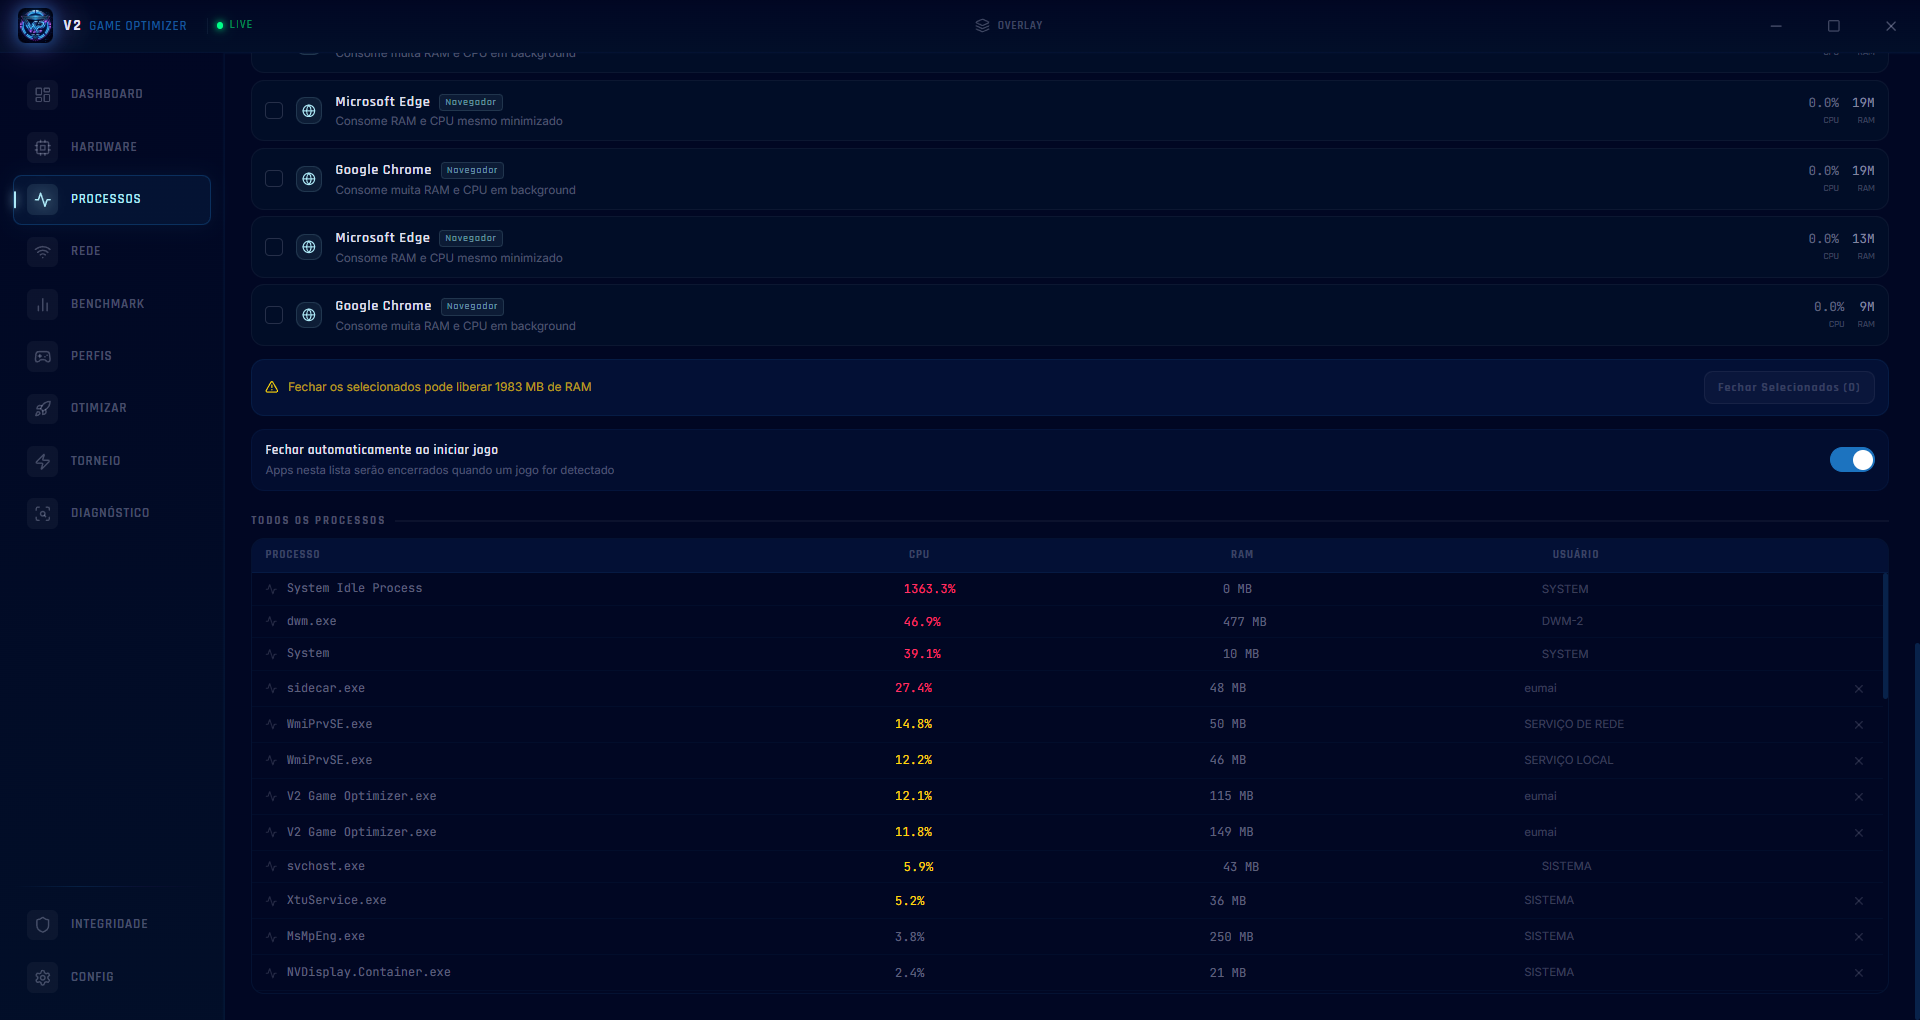Click the main page scrollbar
Image resolution: width=1920 pixels, height=1020 pixels.
click(1916, 830)
